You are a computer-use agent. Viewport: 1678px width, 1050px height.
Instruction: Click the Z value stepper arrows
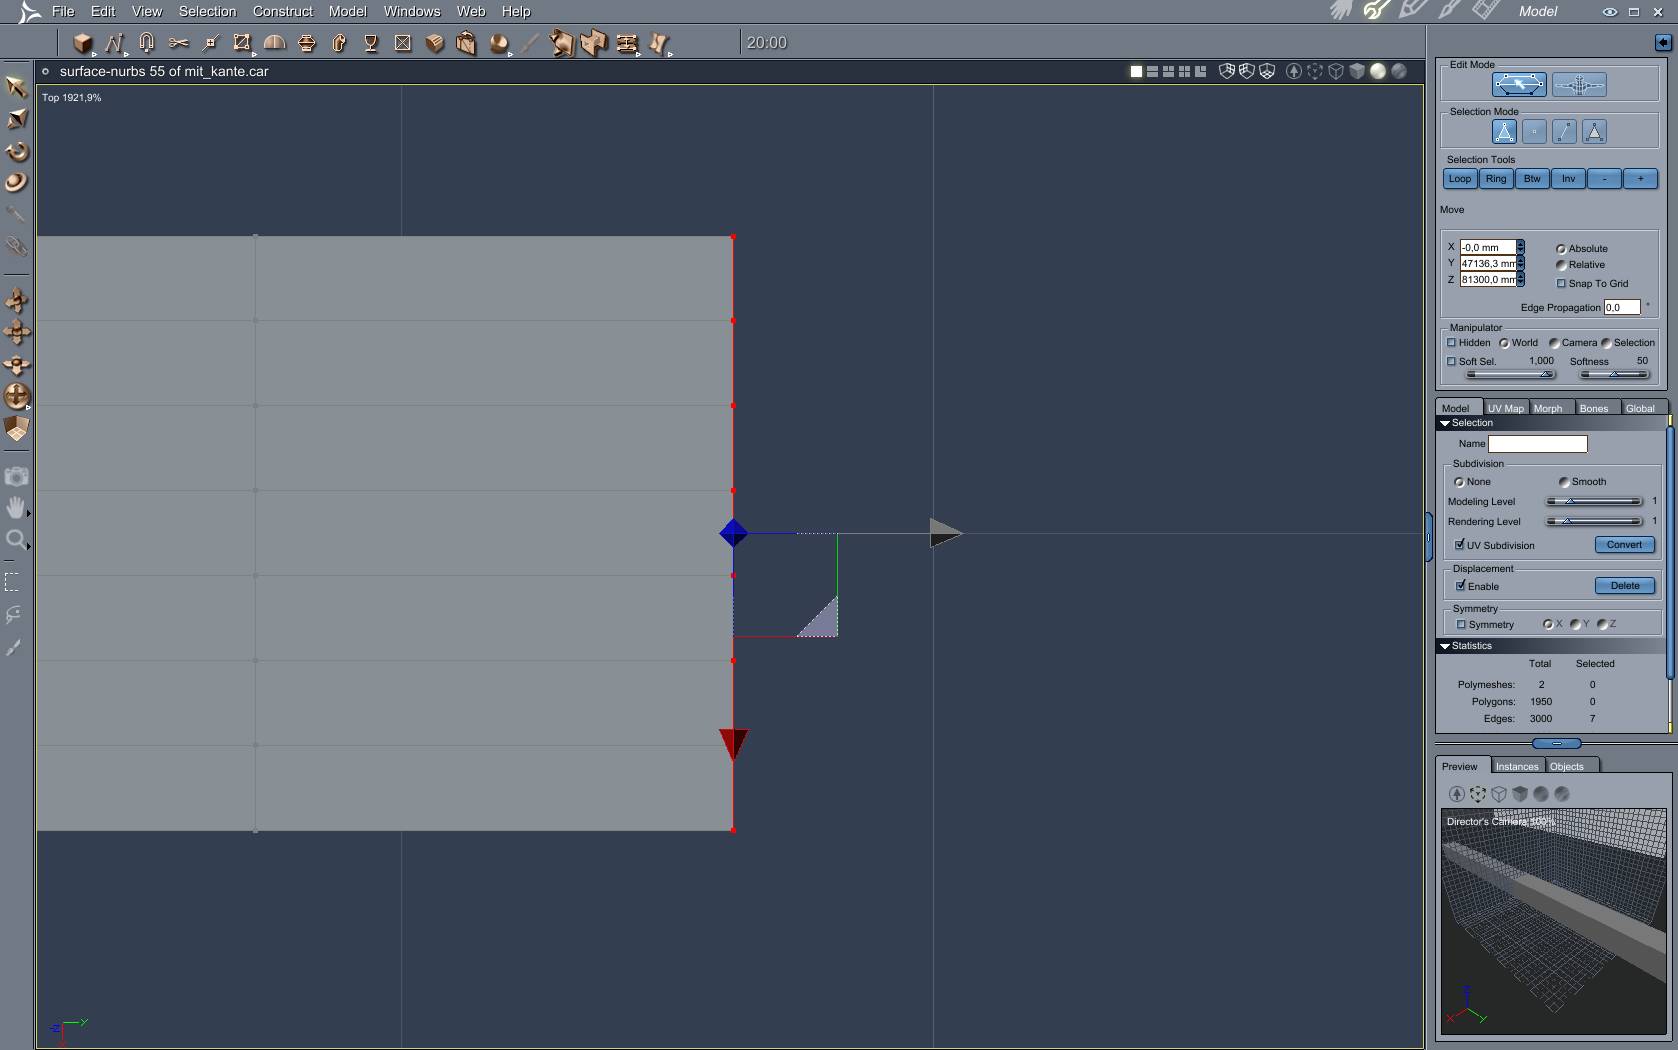coord(1520,279)
